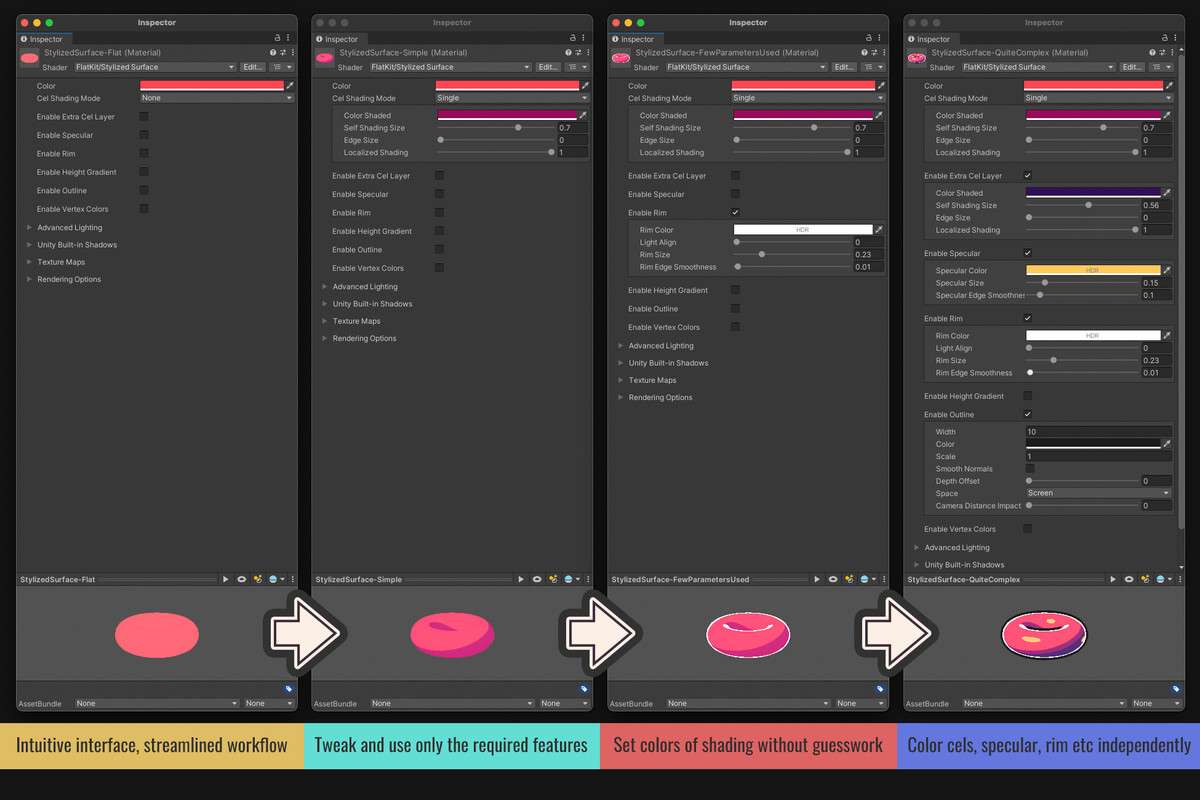Open Cel Shading Mode dropdown in StylizedSurface-FewParametersUsed
Screen dimensions: 1200x800
[809, 98]
